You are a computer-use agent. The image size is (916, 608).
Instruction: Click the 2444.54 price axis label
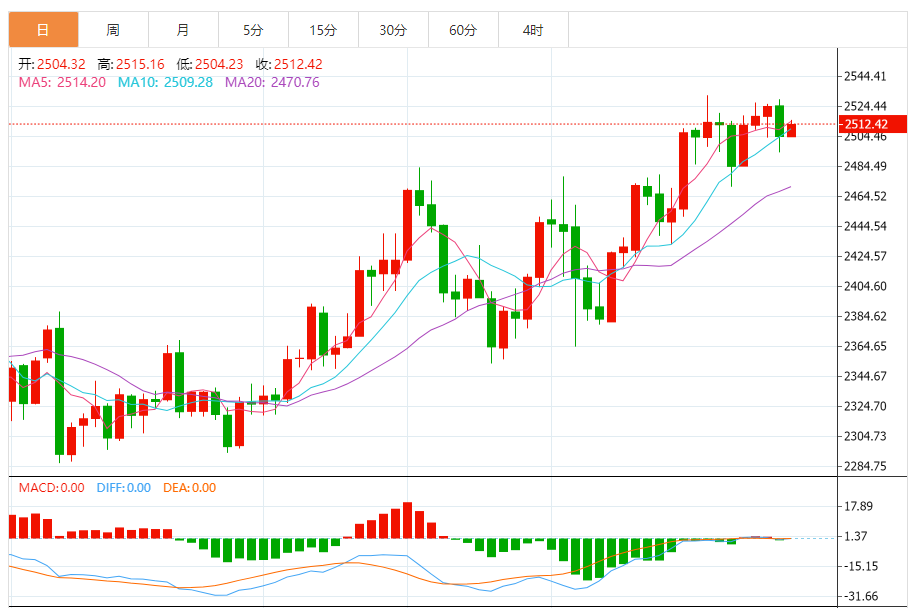pos(865,226)
